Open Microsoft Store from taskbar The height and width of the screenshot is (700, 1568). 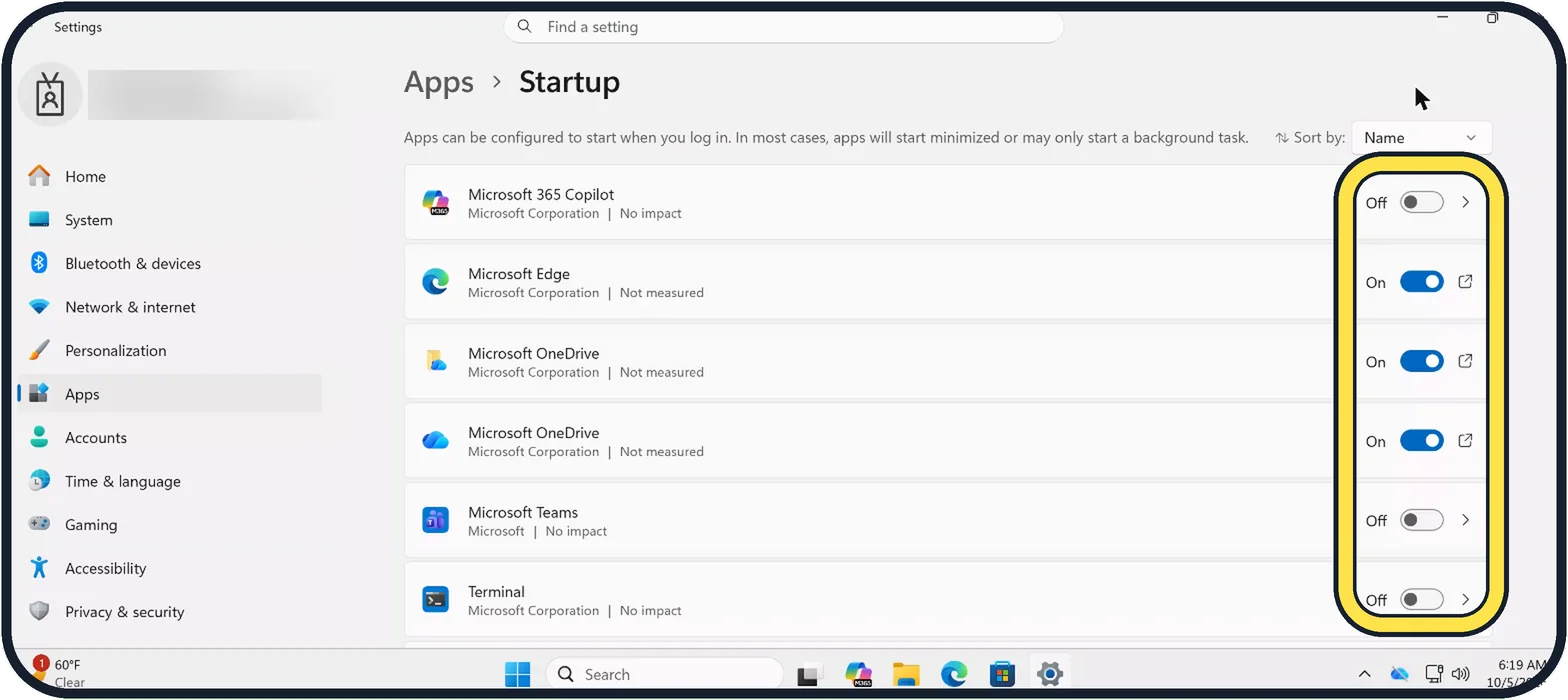pyautogui.click(x=1002, y=675)
